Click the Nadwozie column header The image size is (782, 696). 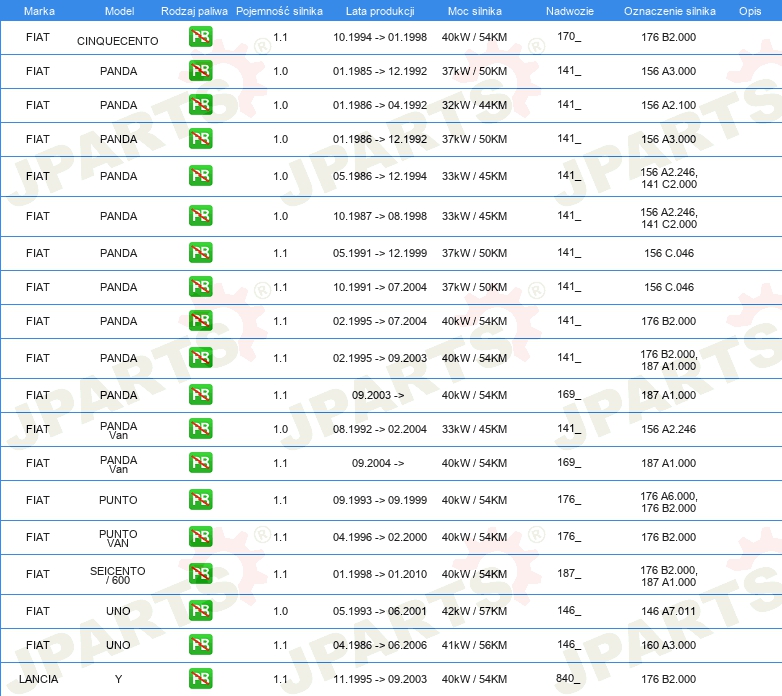[570, 11]
